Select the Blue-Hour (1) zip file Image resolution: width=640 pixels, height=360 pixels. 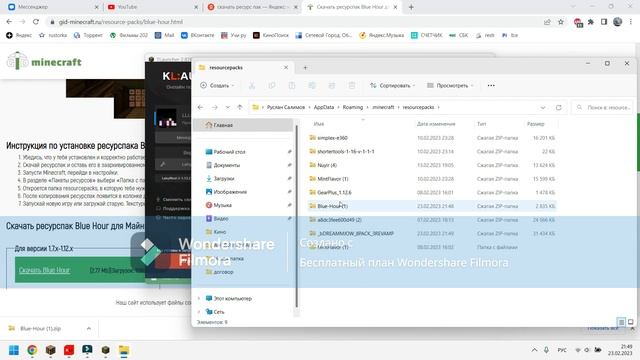(x=432, y=206)
